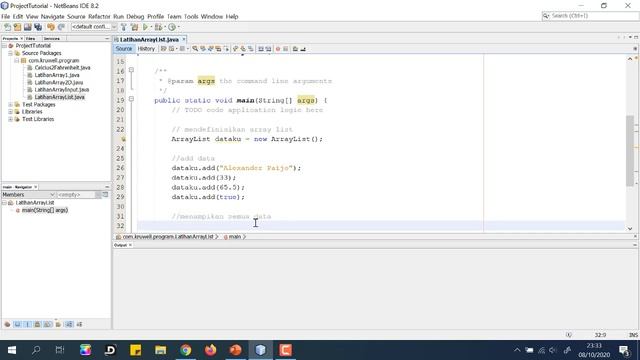Screen dimensions: 640x360
Task: Click the Build Project hammer icon
Action: [124, 27]
